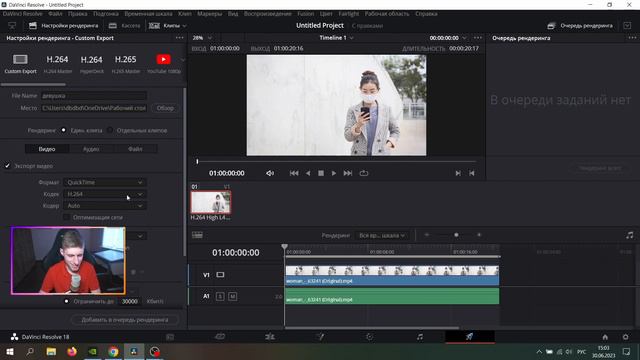Click the Обзор browse button

[x=165, y=108]
